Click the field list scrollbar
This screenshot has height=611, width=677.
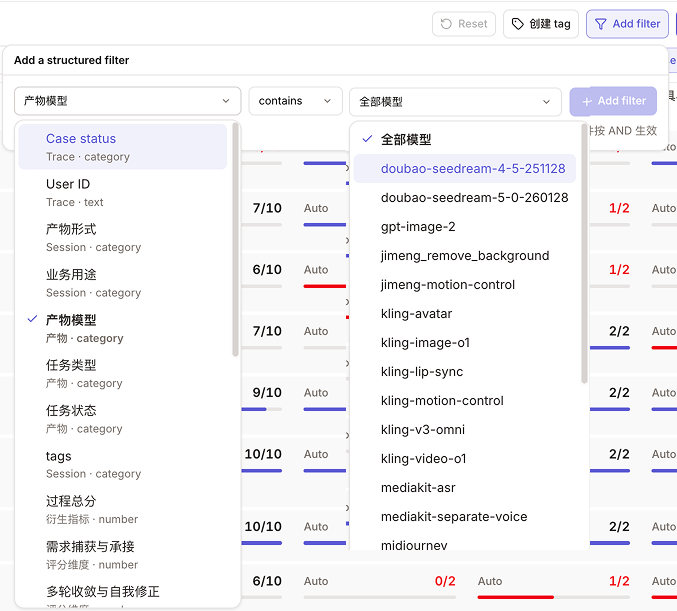click(235, 240)
